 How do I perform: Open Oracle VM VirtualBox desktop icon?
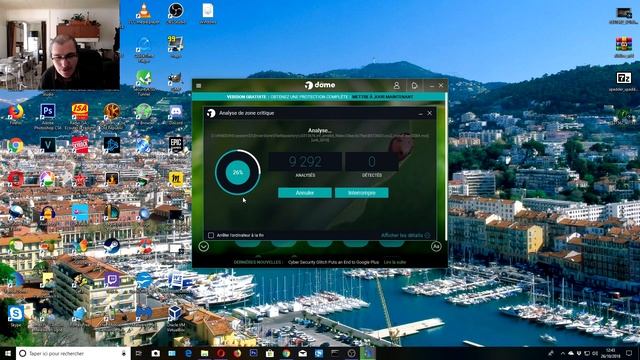(176, 318)
